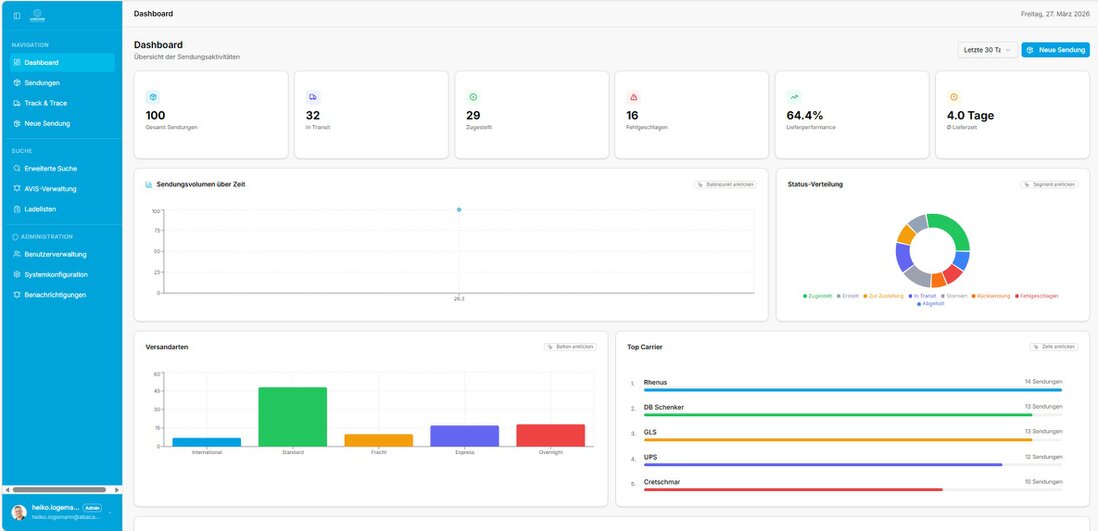Click the 64.4% Lieferperformance value
1098x531 pixels.
pos(805,116)
